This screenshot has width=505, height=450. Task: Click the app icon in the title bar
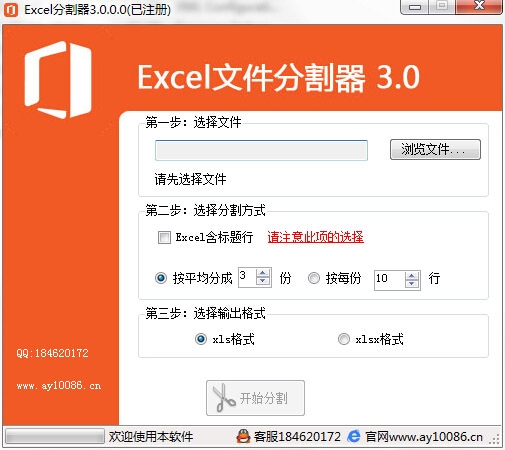click(x=11, y=10)
